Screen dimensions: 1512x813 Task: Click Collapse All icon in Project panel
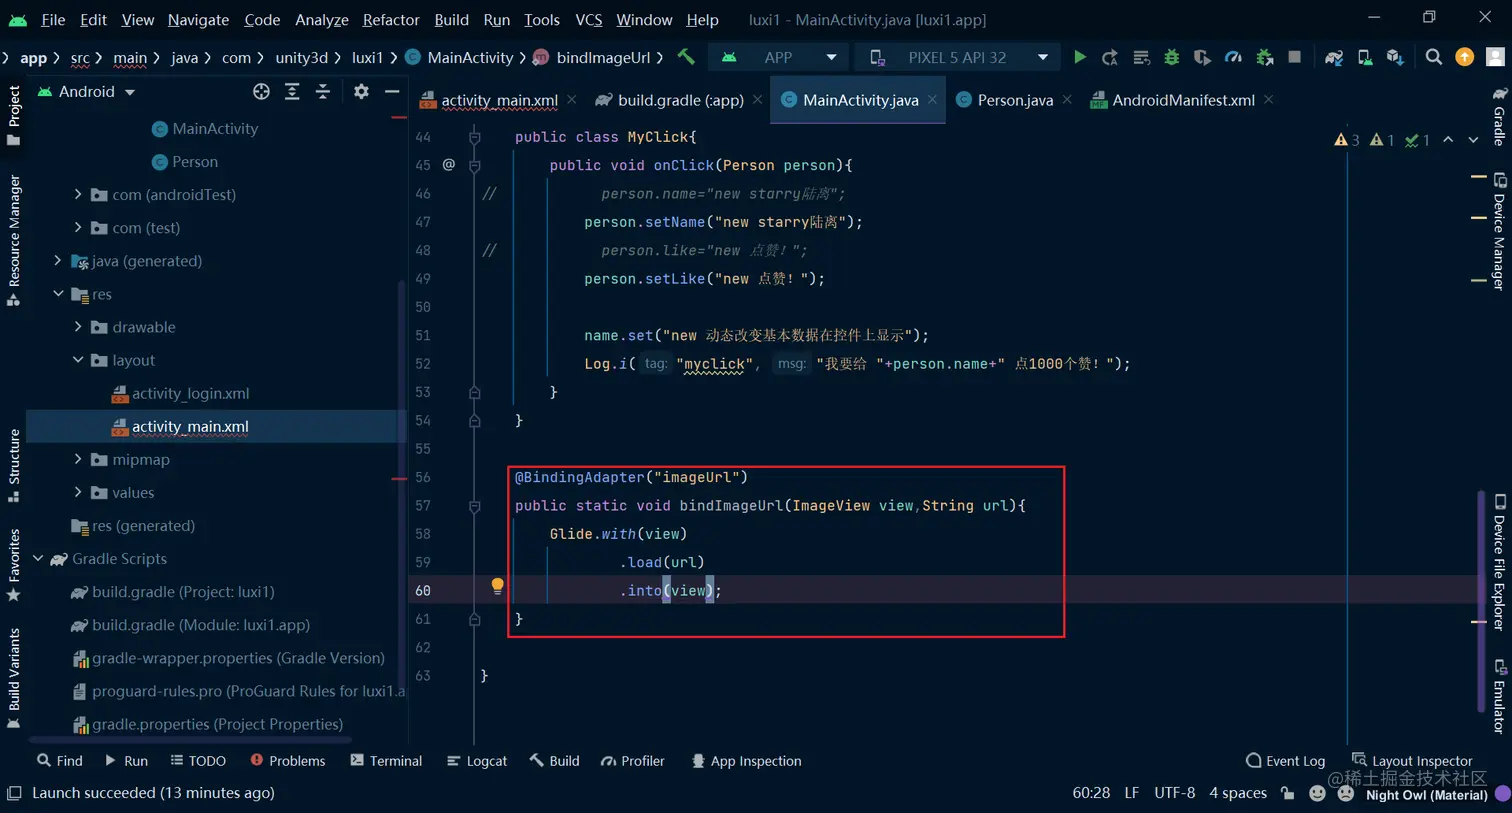[323, 91]
